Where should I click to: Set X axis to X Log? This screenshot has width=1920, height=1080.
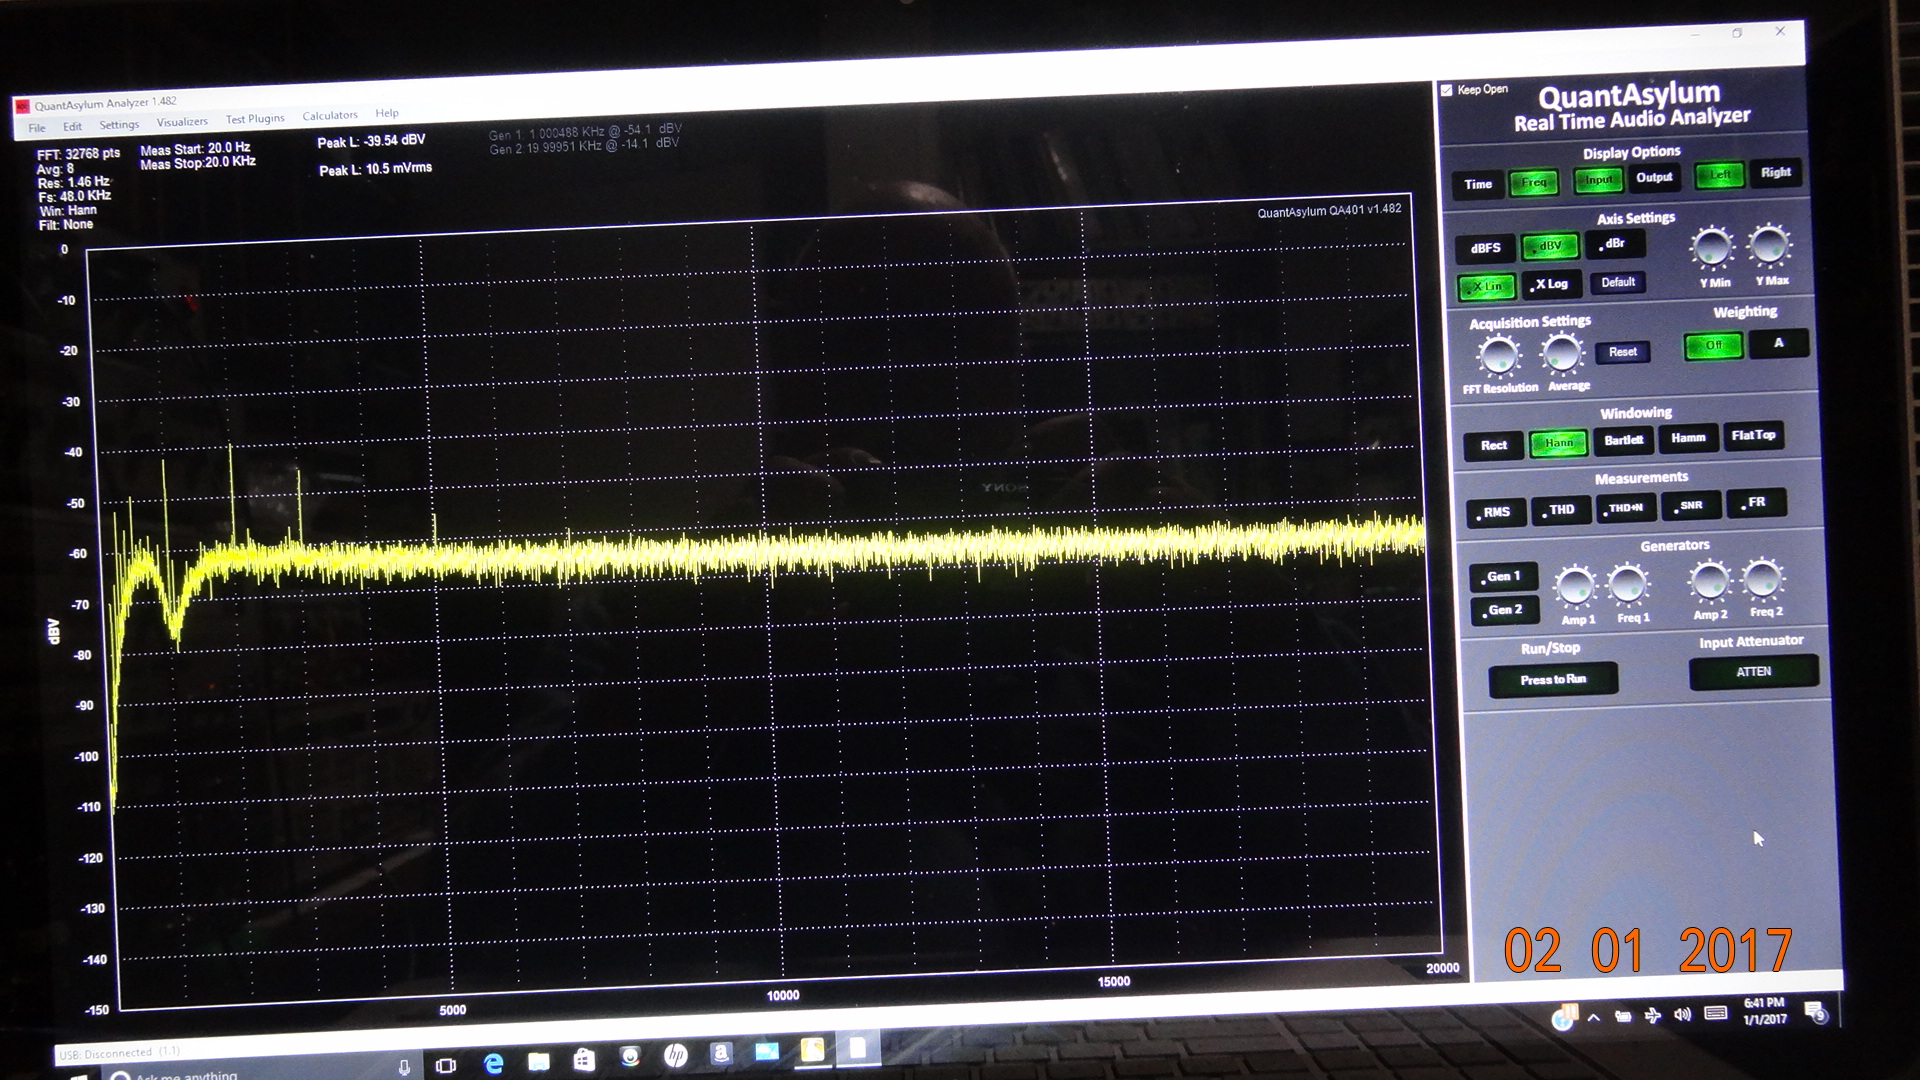click(1551, 284)
